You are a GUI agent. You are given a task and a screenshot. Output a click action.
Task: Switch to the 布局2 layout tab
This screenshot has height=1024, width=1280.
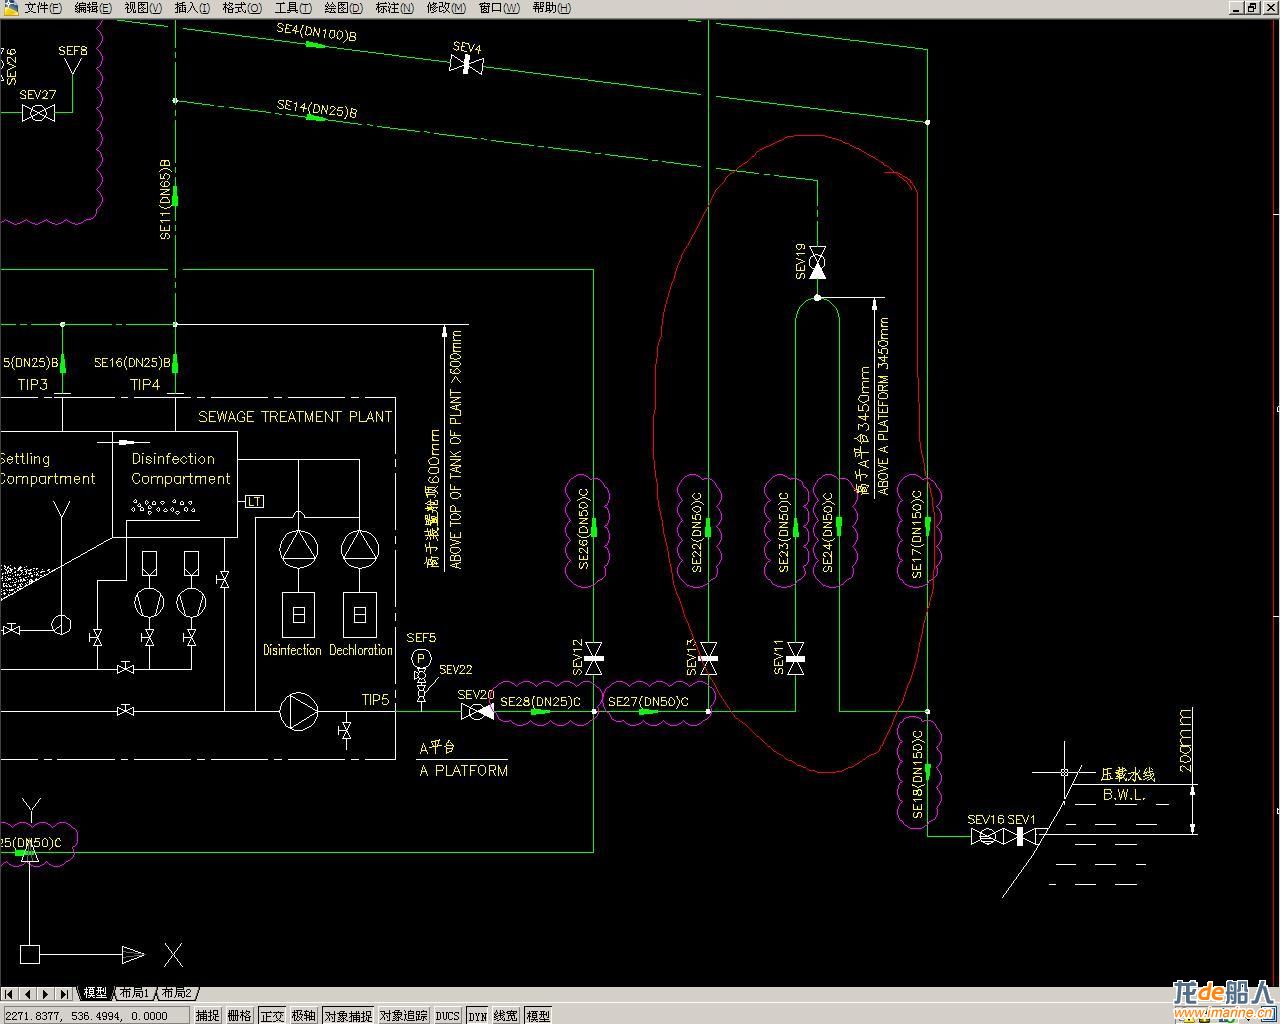click(176, 993)
